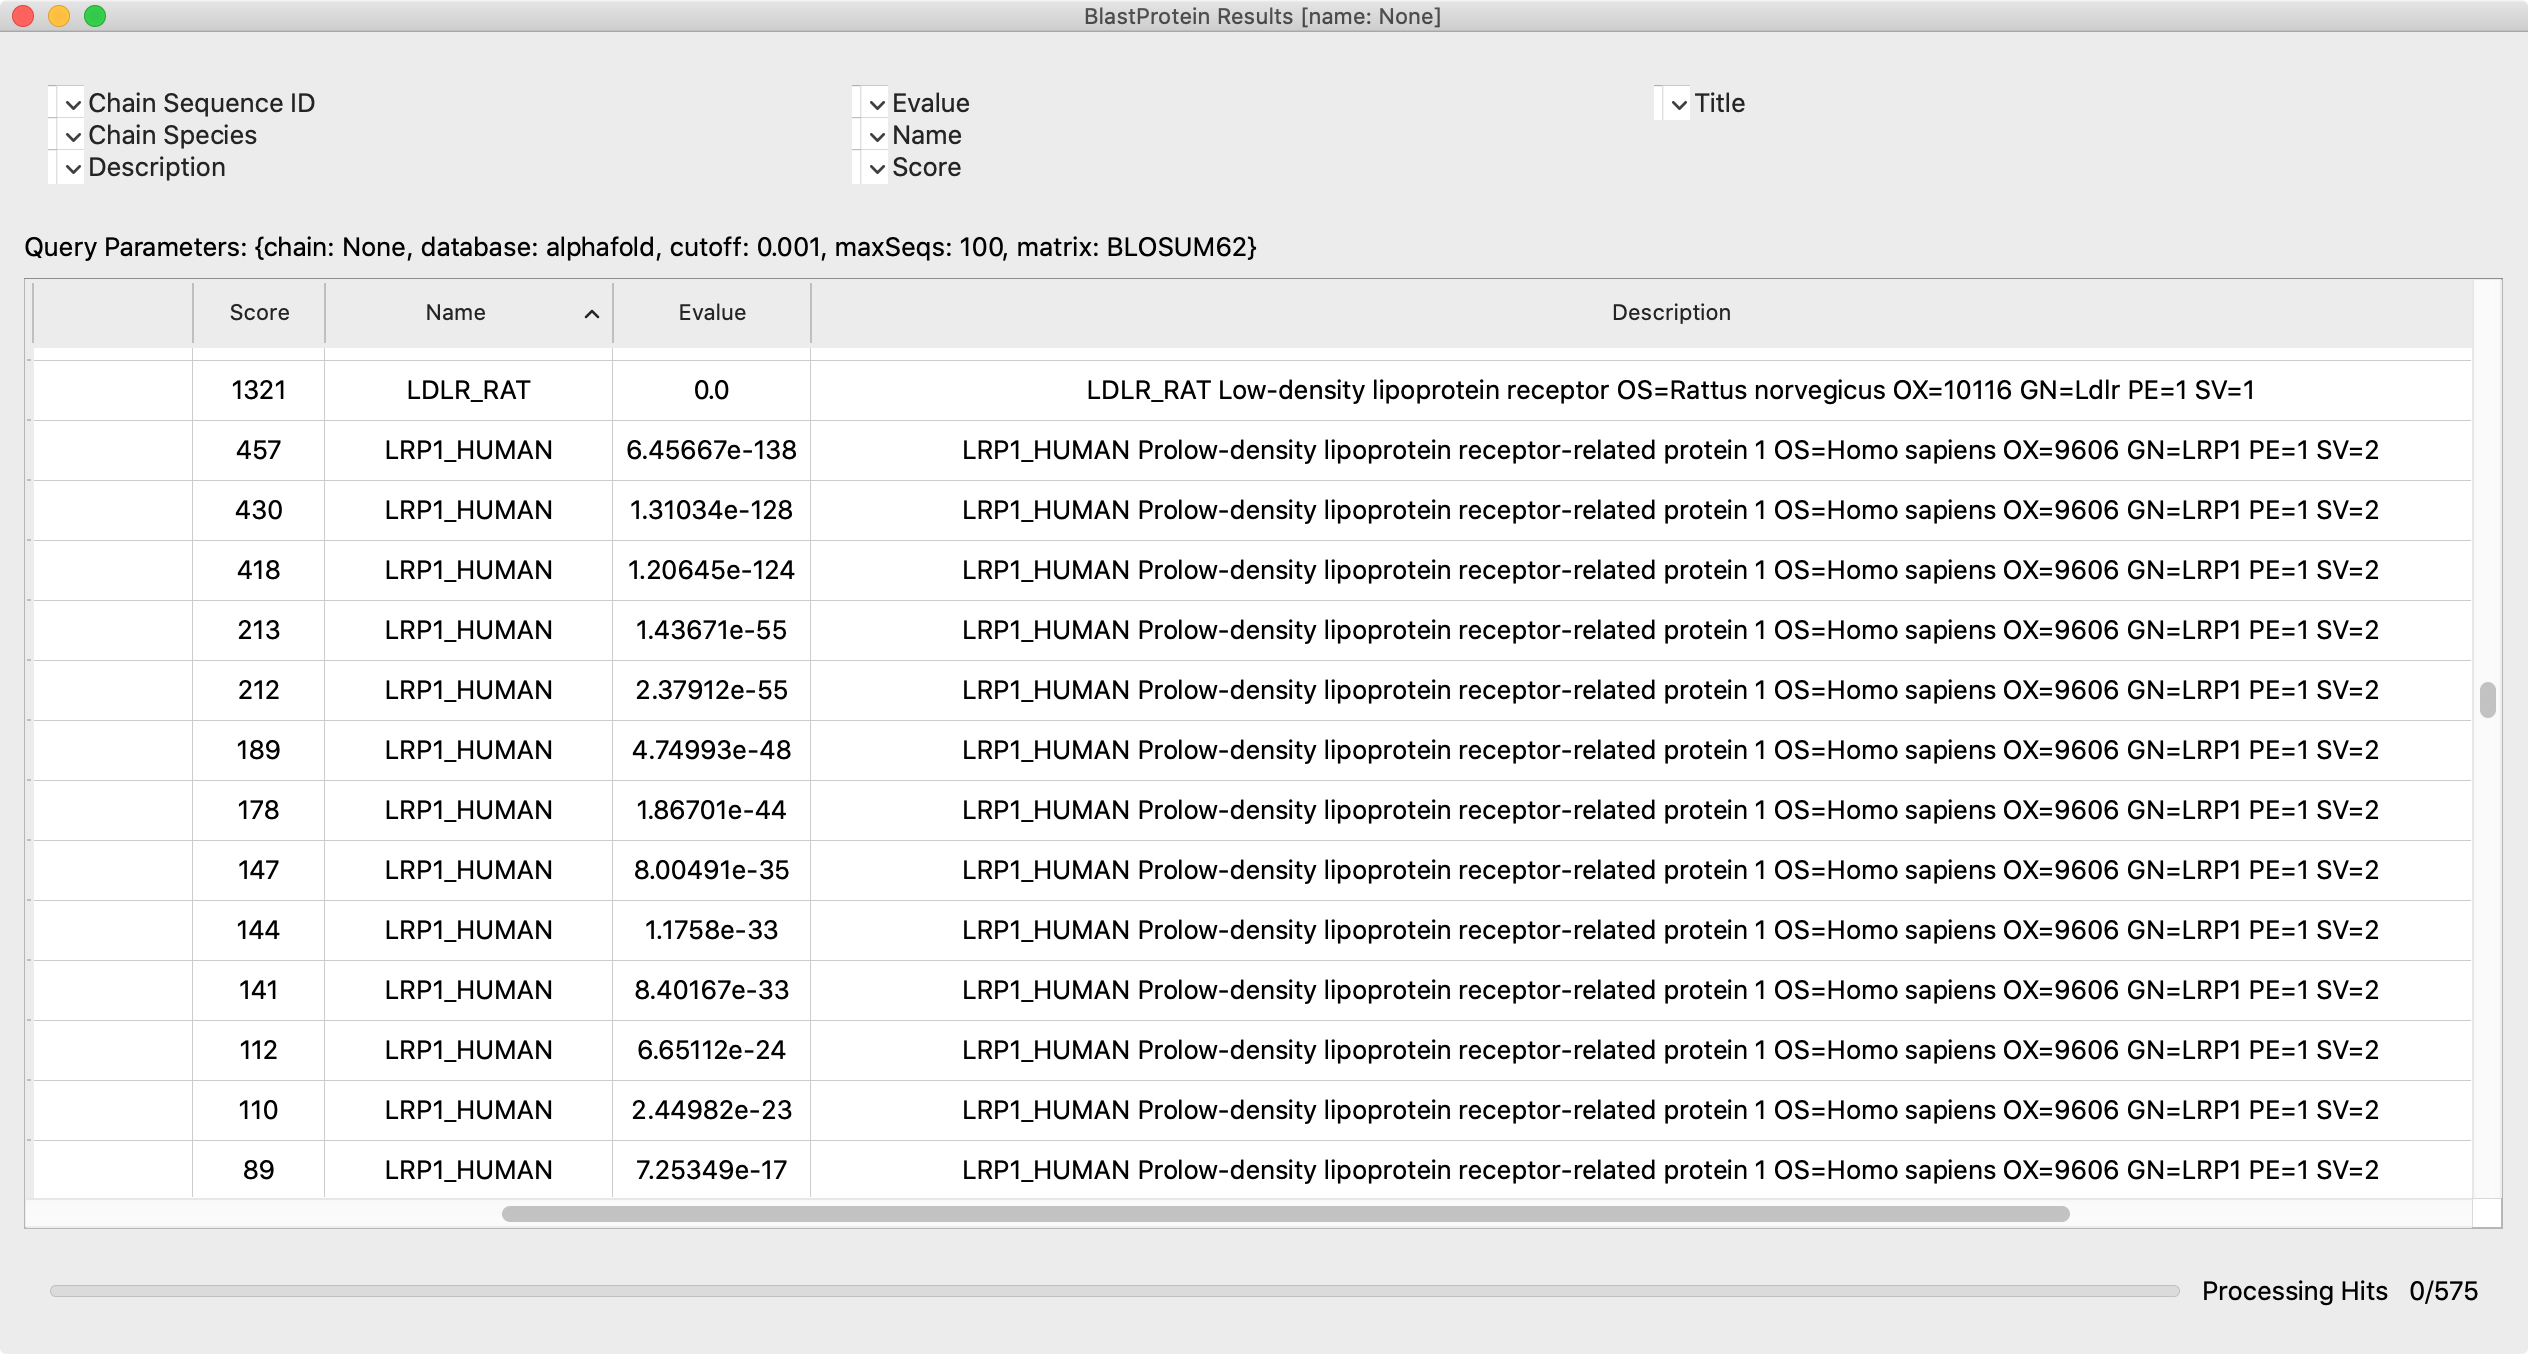The height and width of the screenshot is (1354, 2528).
Task: Click the horizontal scrollbar of results table
Action: [x=1285, y=1214]
